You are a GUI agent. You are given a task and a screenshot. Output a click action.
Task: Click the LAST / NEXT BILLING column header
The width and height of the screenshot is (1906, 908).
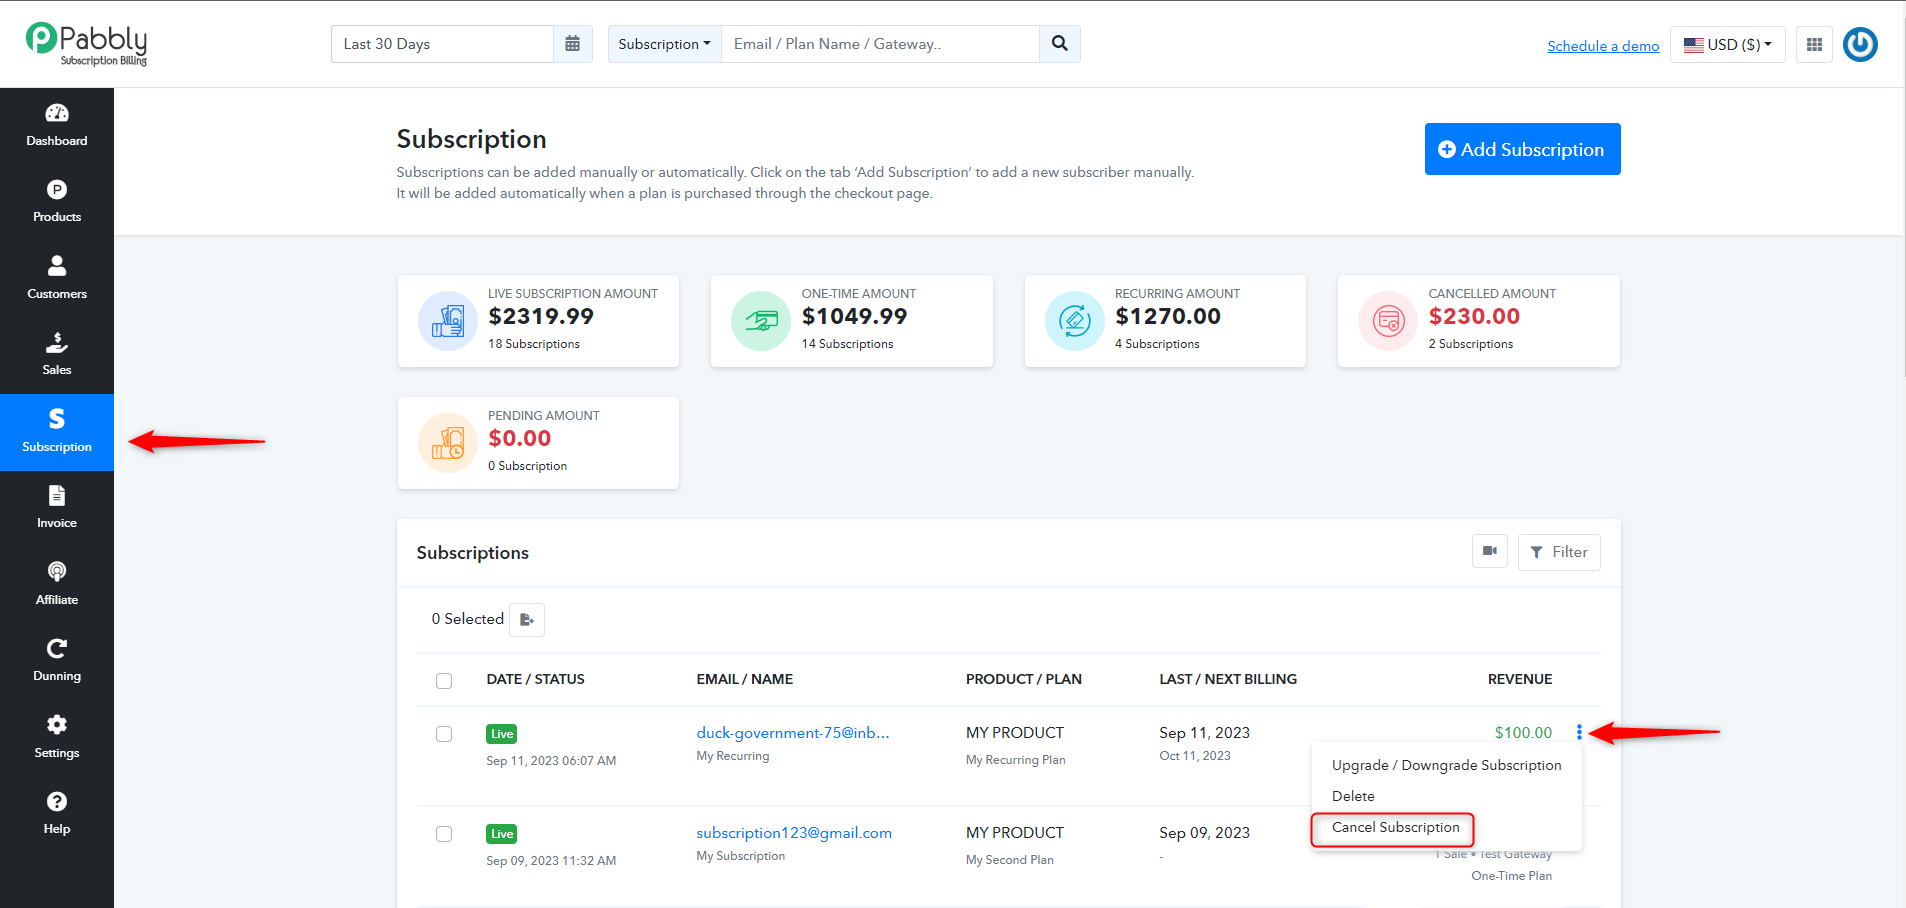pyautogui.click(x=1228, y=679)
